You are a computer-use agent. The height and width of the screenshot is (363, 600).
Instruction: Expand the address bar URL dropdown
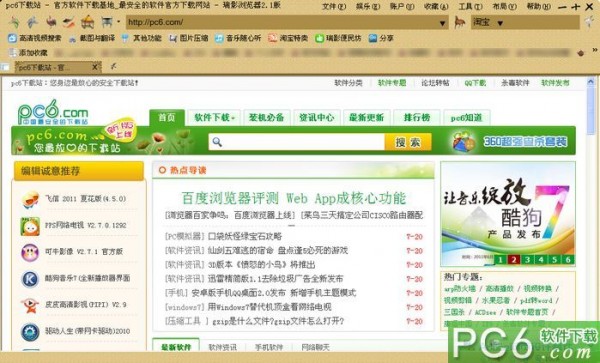coord(442,23)
